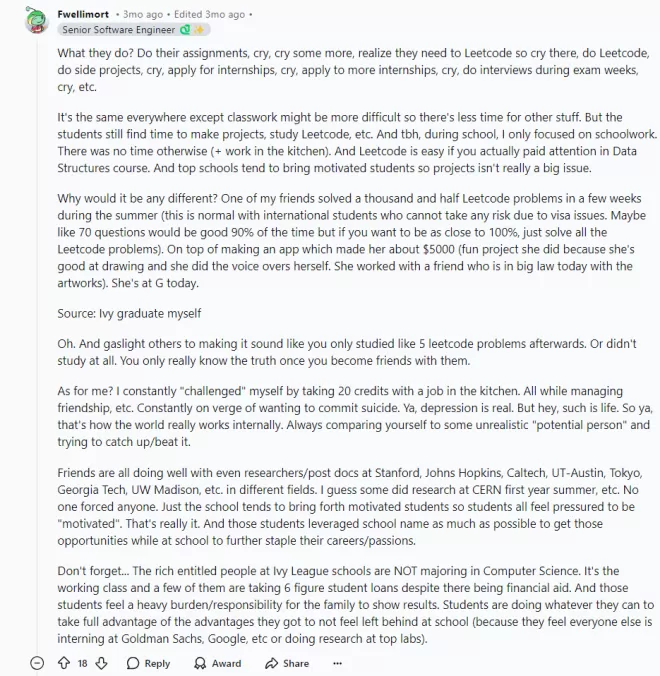Click the "Reply" text label
The image size is (660, 676).
(x=157, y=663)
